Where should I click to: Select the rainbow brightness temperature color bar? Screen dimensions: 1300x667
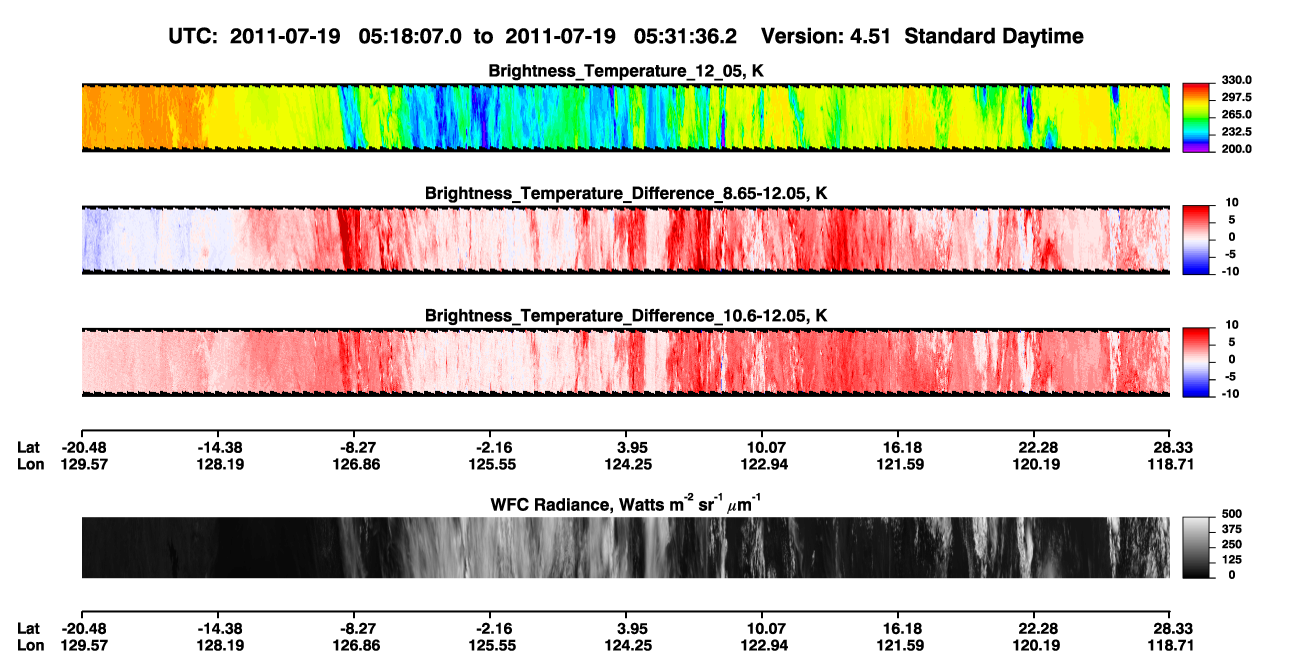pos(1196,117)
